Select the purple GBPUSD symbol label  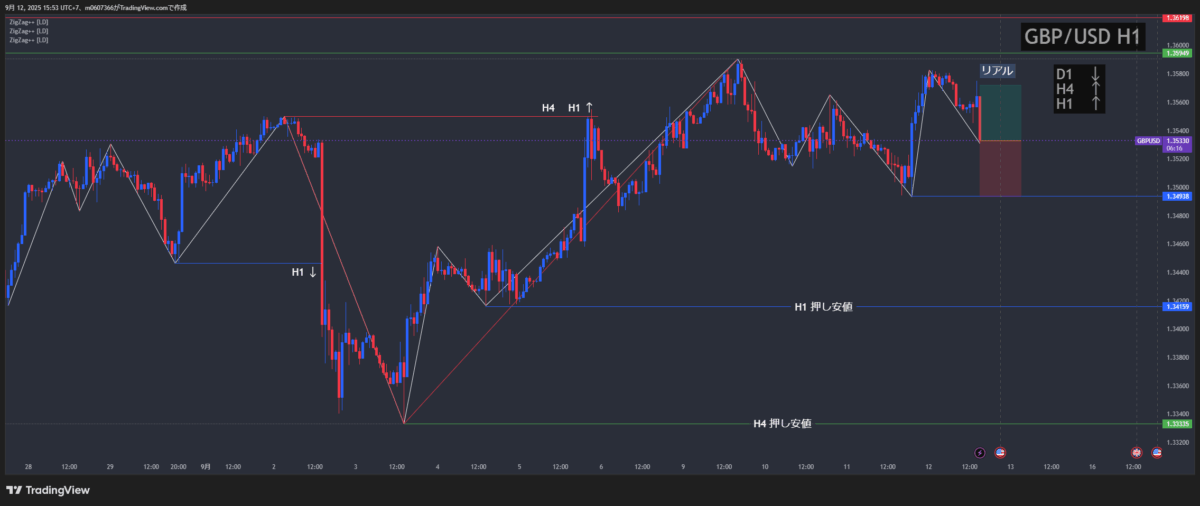click(1148, 141)
